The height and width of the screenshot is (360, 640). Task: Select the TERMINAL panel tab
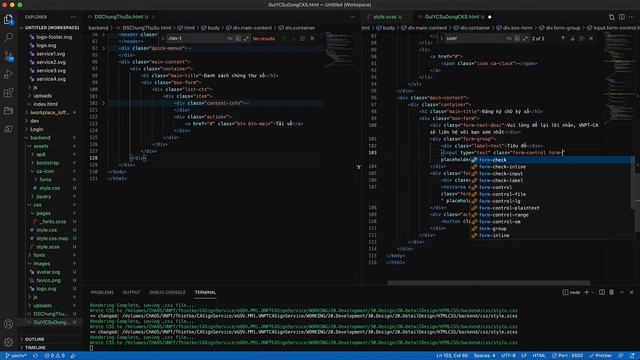[205, 292]
